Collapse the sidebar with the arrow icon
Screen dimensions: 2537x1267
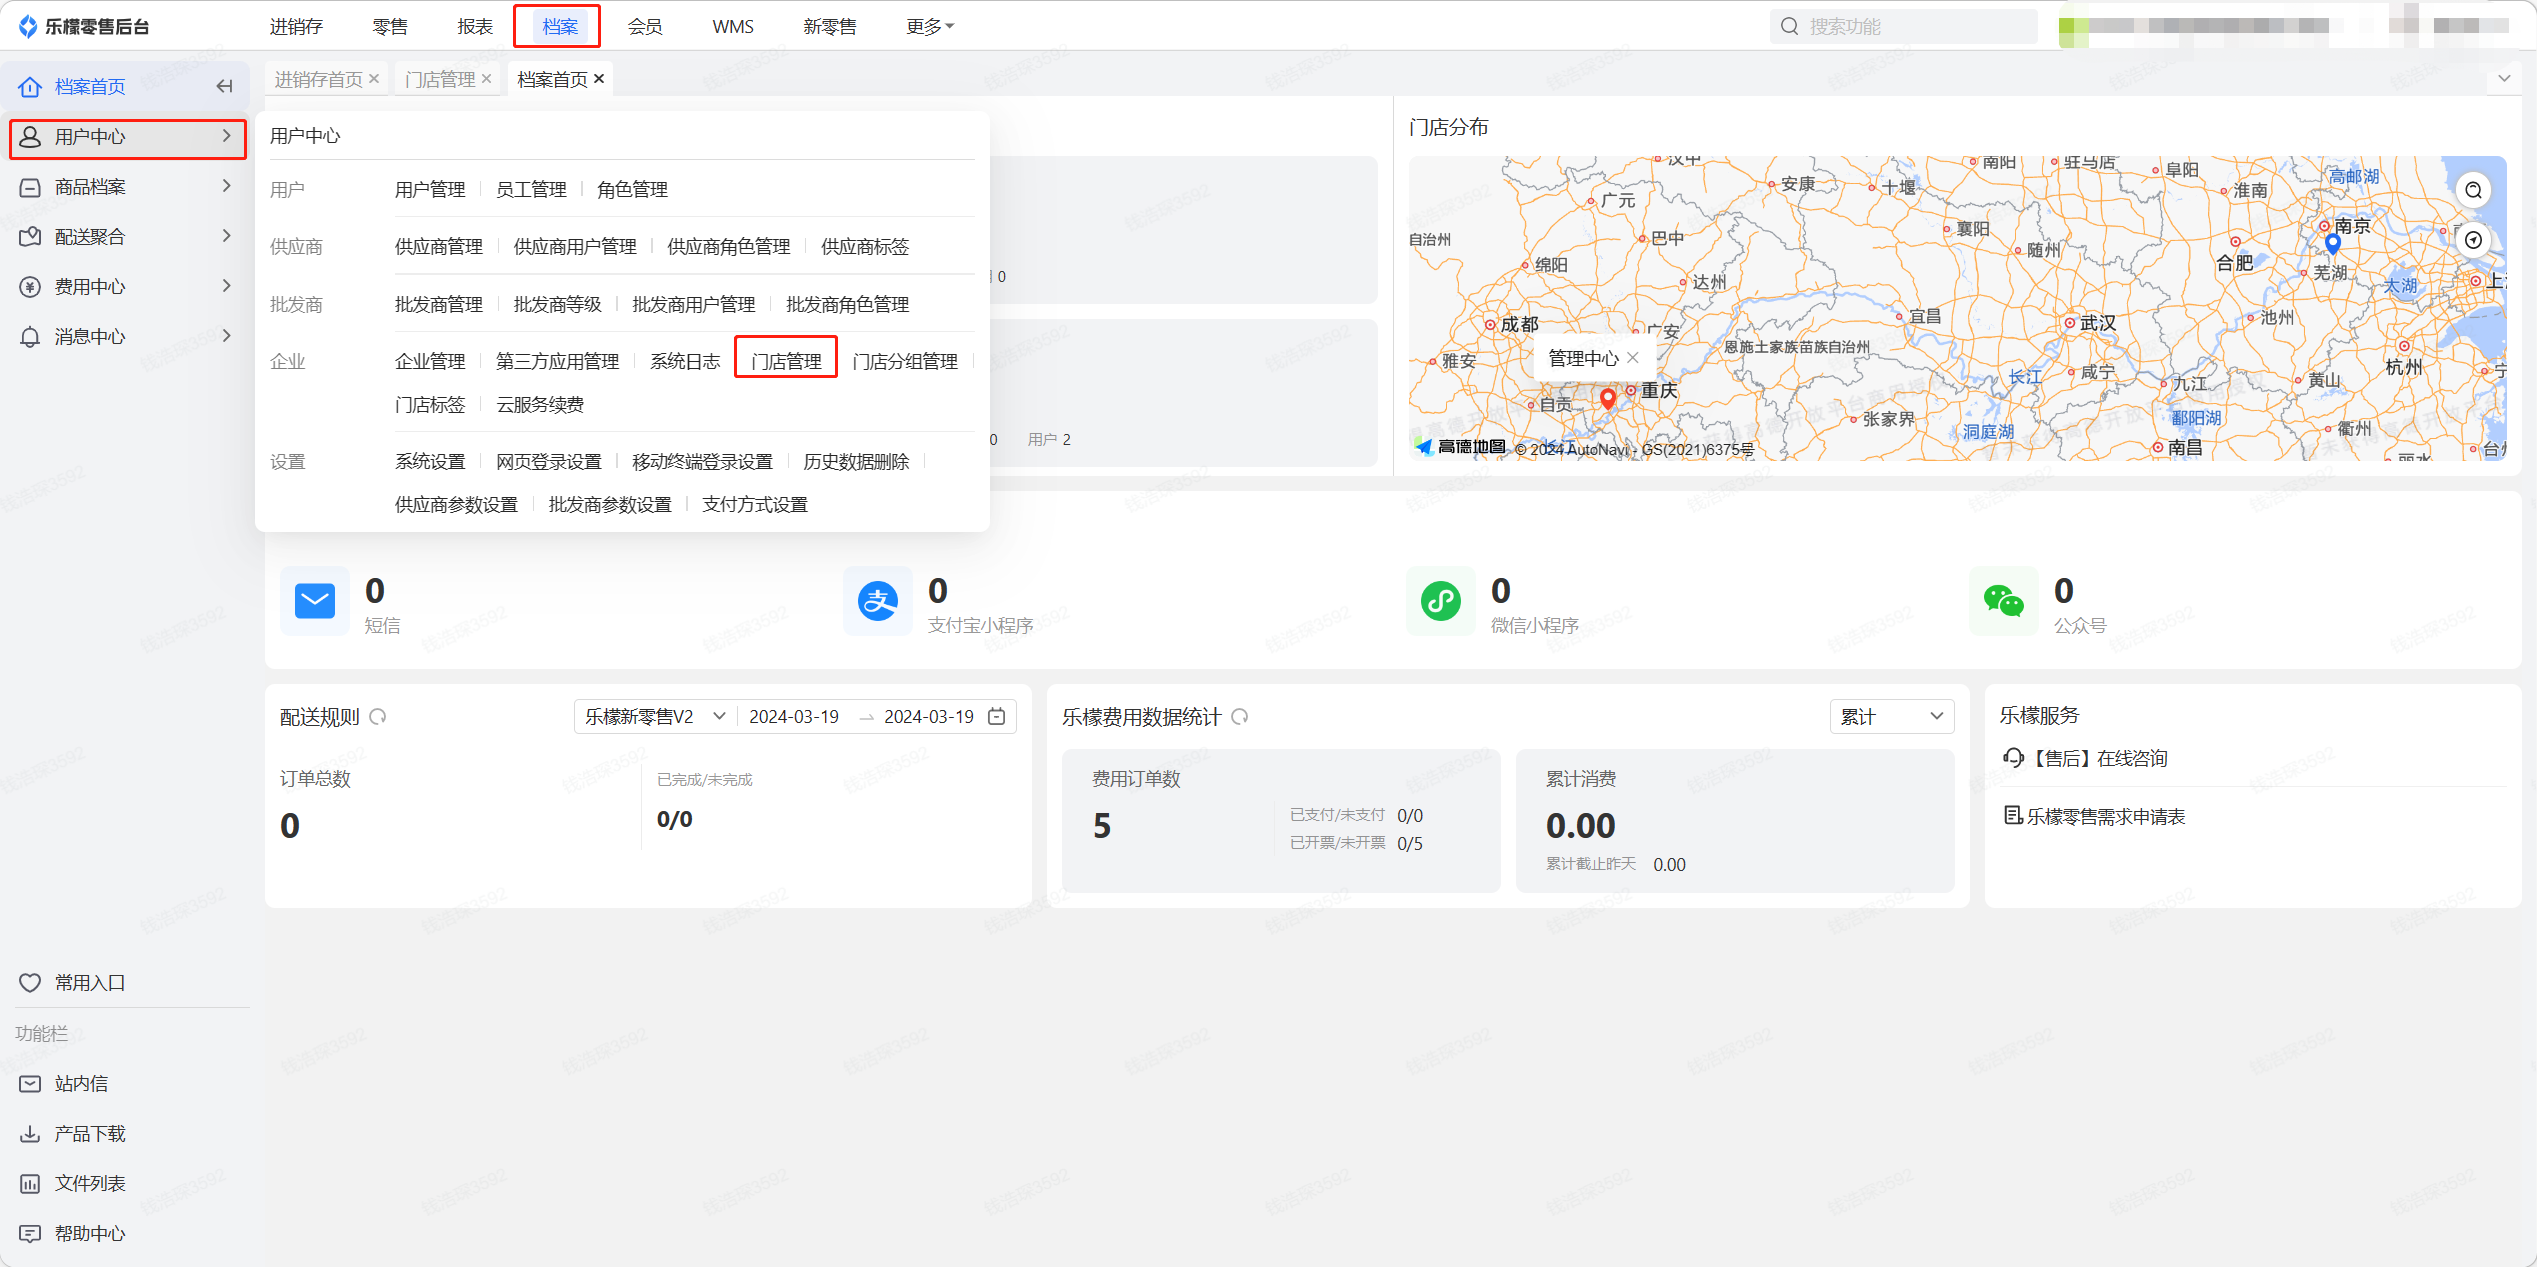tap(224, 87)
